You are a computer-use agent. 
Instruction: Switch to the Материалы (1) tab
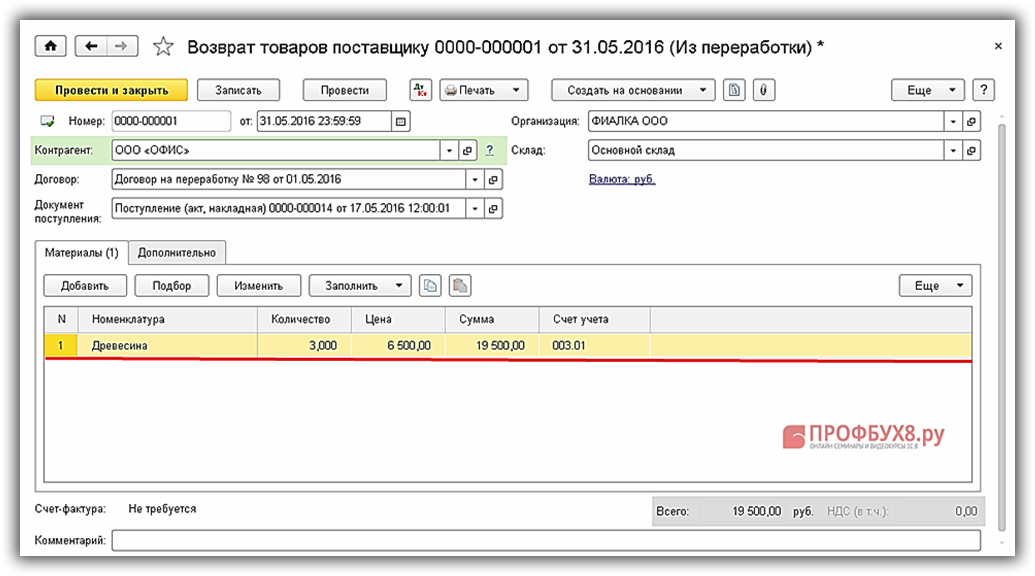81,253
